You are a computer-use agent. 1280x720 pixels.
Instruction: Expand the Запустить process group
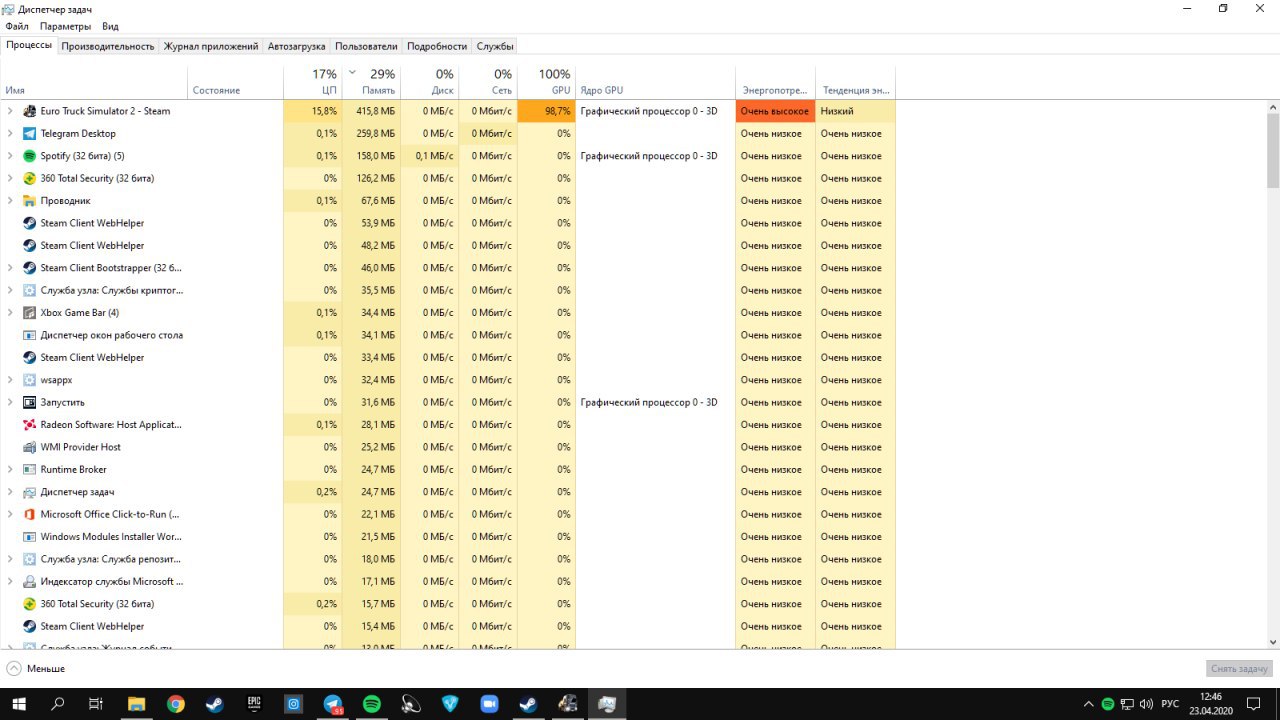click(x=10, y=402)
